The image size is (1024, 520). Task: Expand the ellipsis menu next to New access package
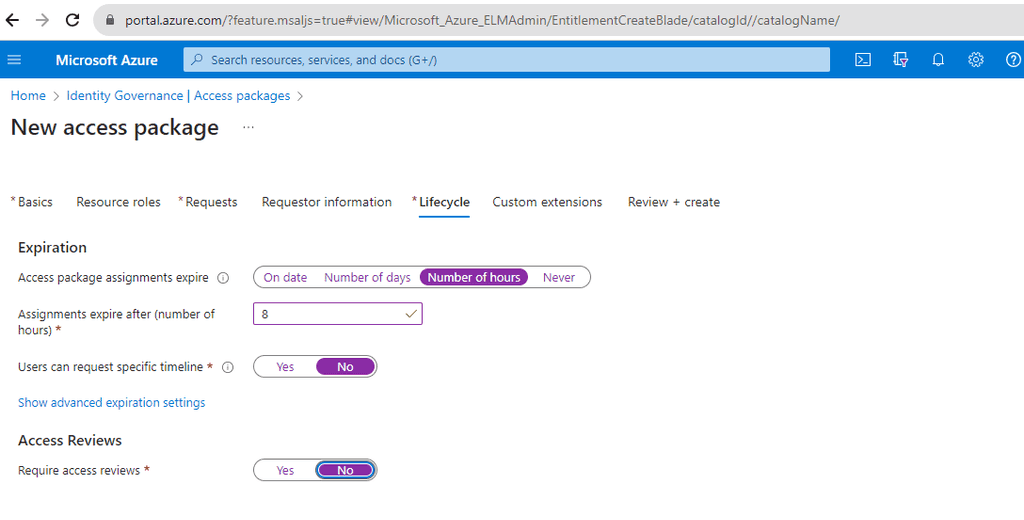coord(248,128)
